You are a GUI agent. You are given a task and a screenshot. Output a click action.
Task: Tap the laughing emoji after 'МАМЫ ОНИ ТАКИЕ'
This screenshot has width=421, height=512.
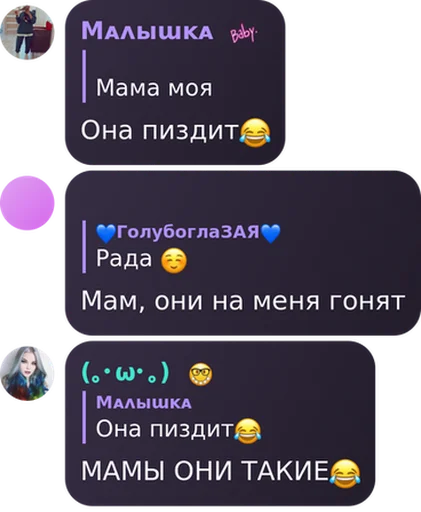click(x=345, y=473)
